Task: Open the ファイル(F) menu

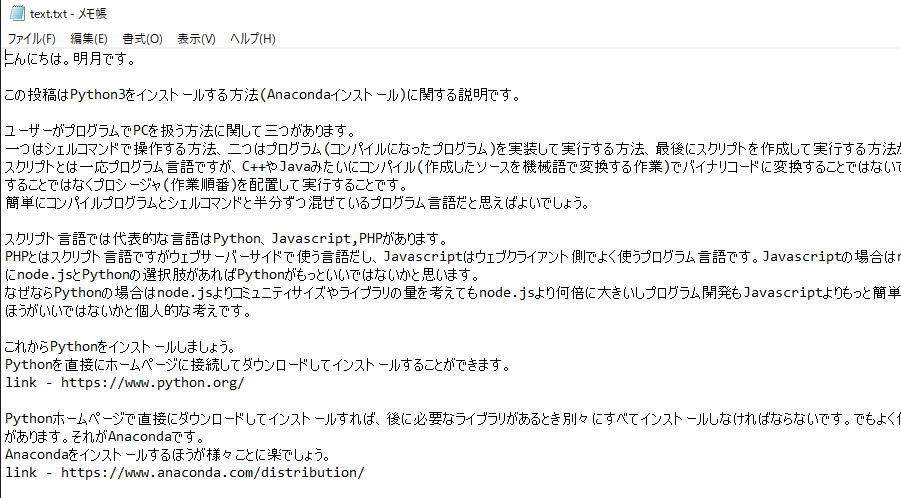Action: (x=32, y=38)
